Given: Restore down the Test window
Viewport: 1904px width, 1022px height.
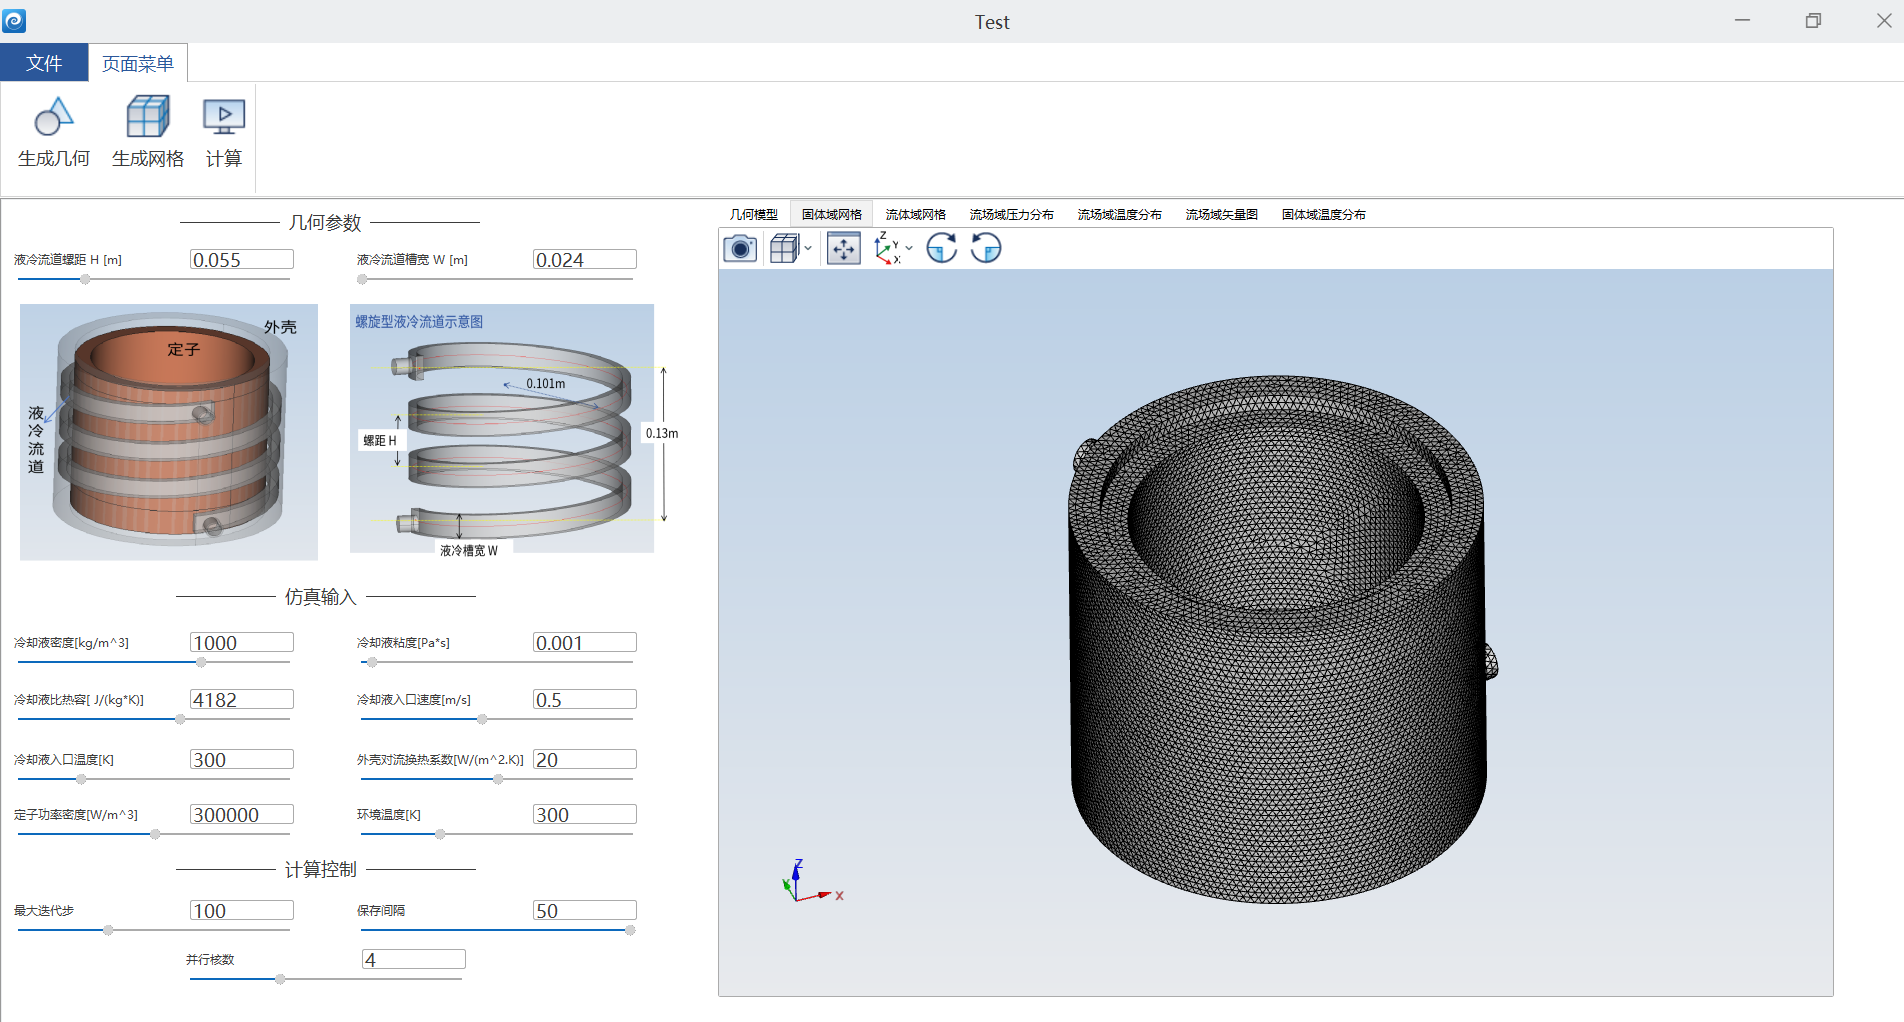Looking at the screenshot, I should pyautogui.click(x=1813, y=21).
